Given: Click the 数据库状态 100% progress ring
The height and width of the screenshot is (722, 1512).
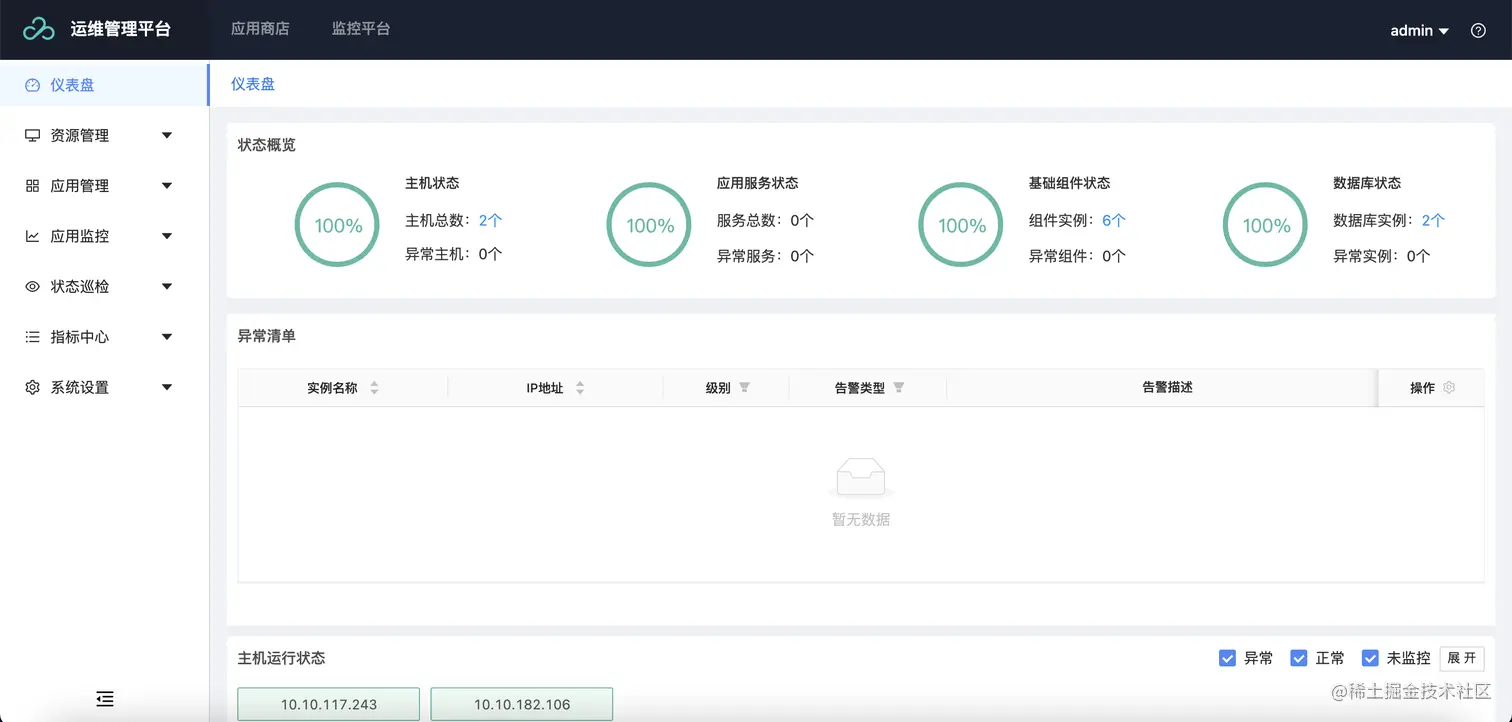Looking at the screenshot, I should tap(1266, 225).
